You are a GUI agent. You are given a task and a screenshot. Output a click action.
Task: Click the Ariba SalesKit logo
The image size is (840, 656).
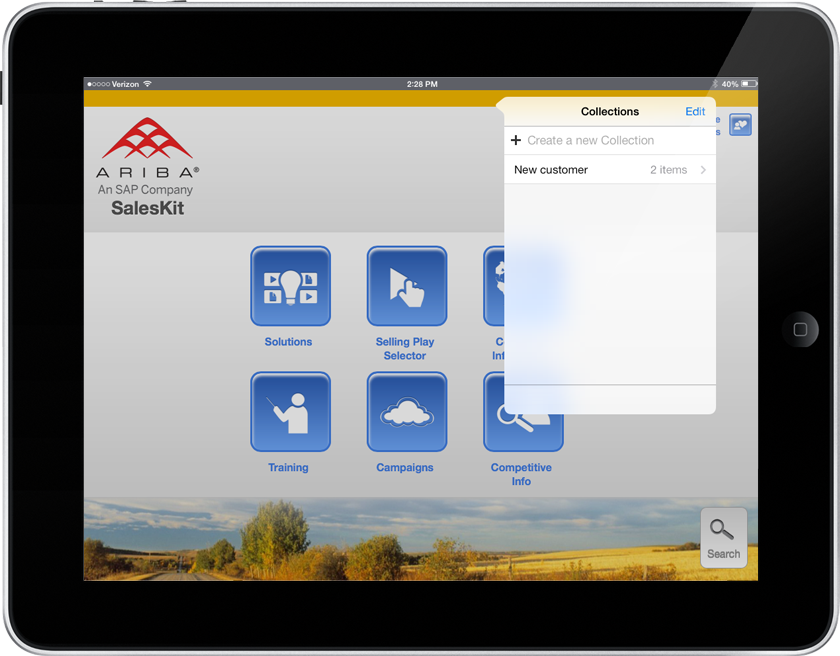[147, 167]
